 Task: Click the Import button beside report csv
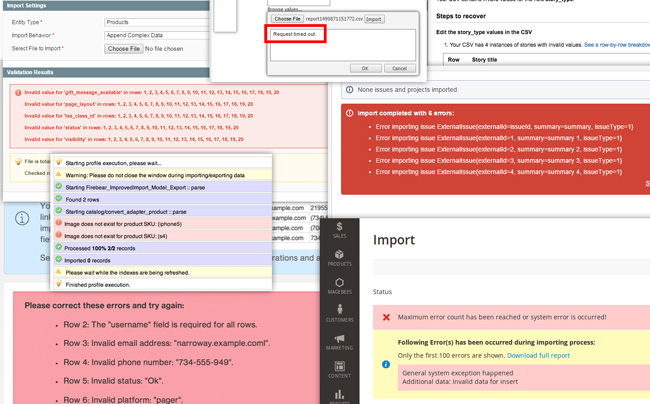pyautogui.click(x=374, y=19)
